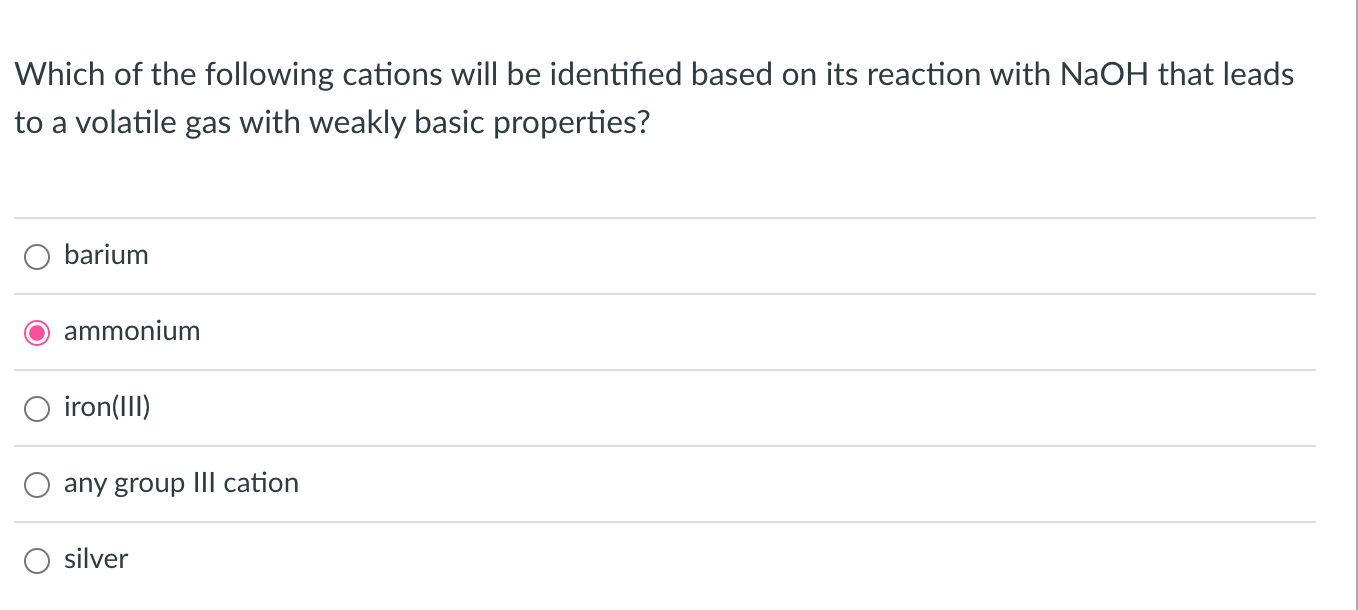1358x610 pixels.
Task: Click the any group III cation label
Action: point(181,483)
